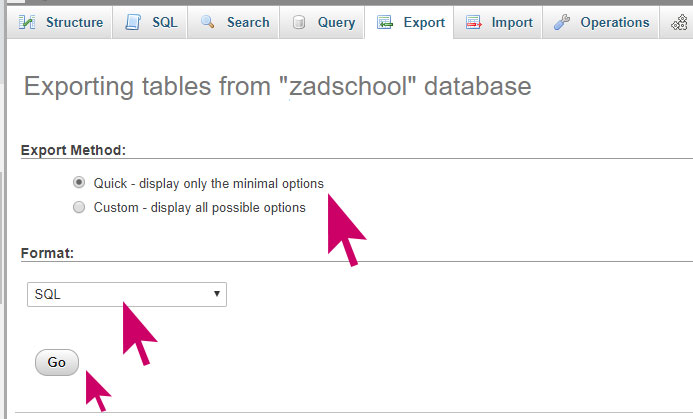Switch to the Structure tab
This screenshot has height=419, width=693.
[x=74, y=22]
